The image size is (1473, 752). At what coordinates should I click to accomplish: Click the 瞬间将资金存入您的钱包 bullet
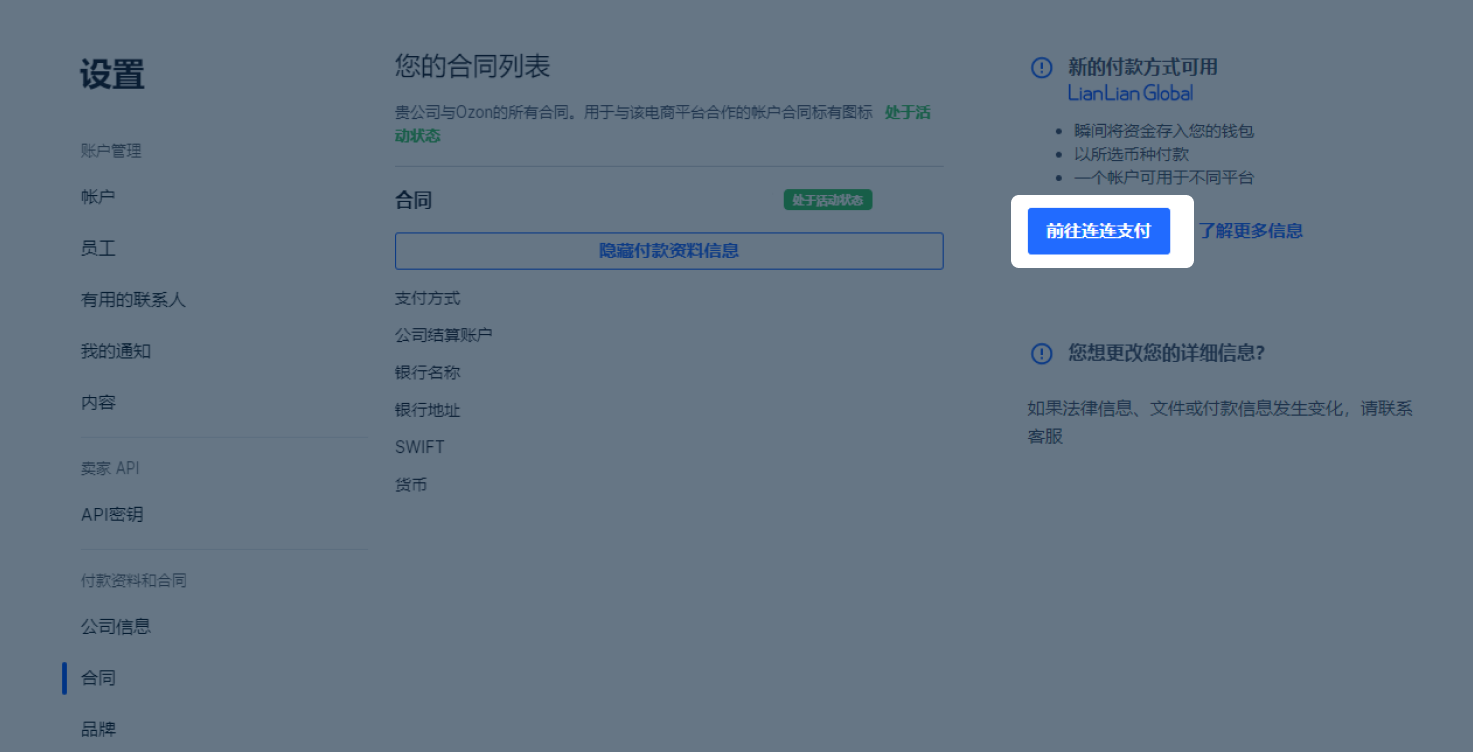click(1164, 131)
